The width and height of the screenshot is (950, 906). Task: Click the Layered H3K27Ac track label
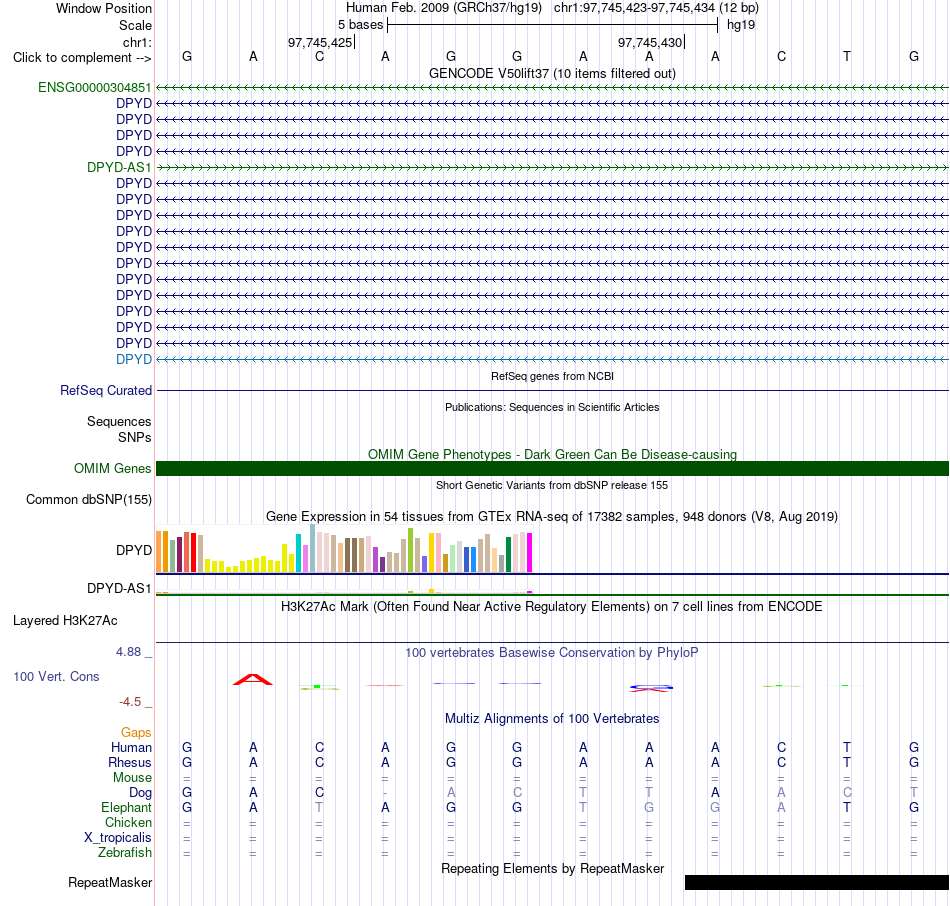pyautogui.click(x=65, y=621)
